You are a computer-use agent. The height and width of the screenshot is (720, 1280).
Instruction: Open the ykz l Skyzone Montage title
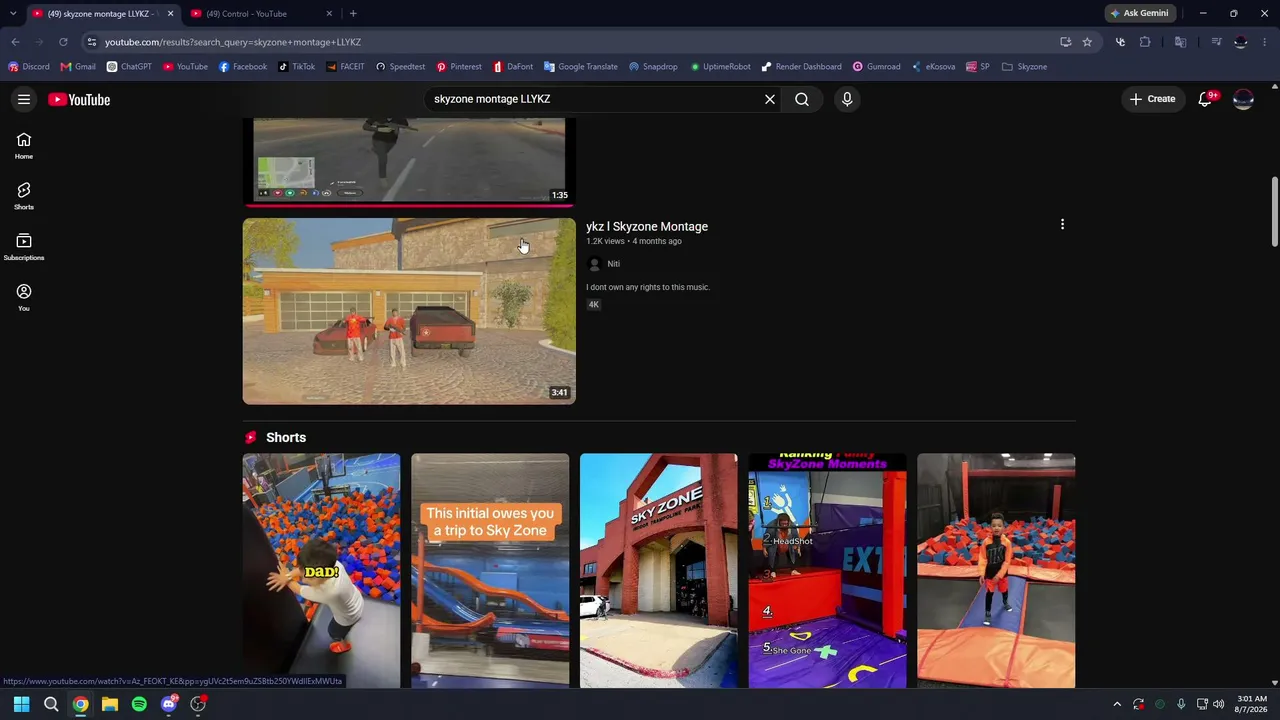coord(647,226)
